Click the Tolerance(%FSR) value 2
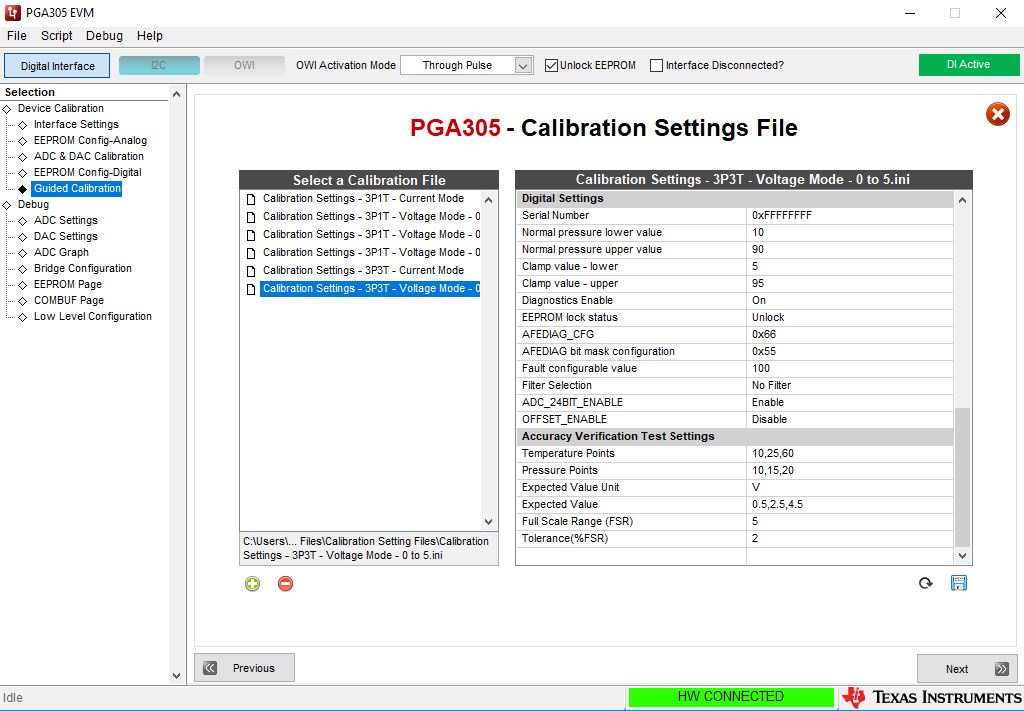The image size is (1024, 711). click(755, 538)
